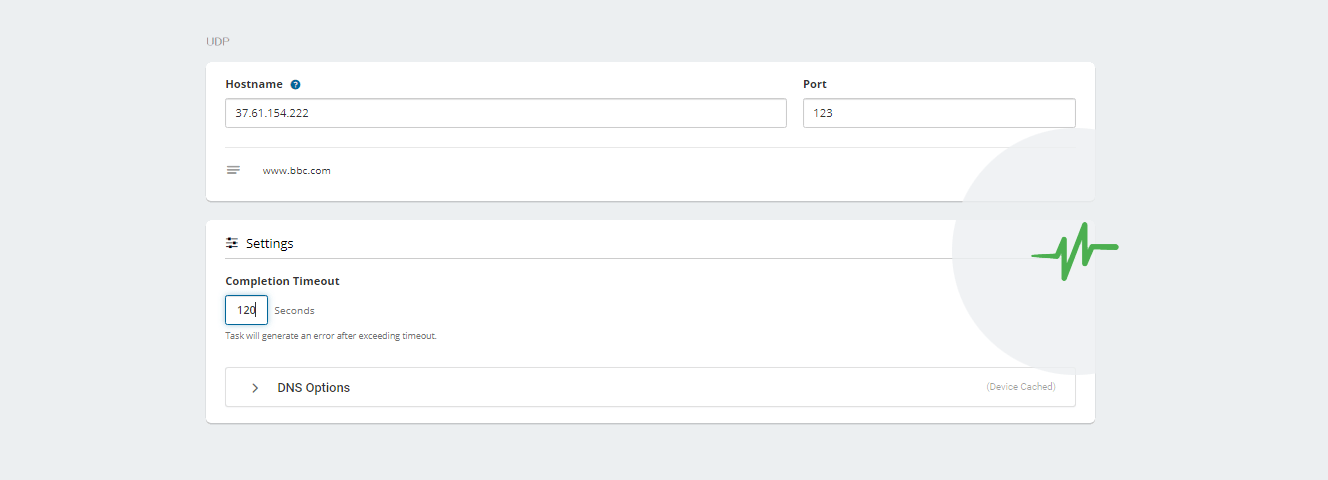Click the Port label

tap(815, 85)
